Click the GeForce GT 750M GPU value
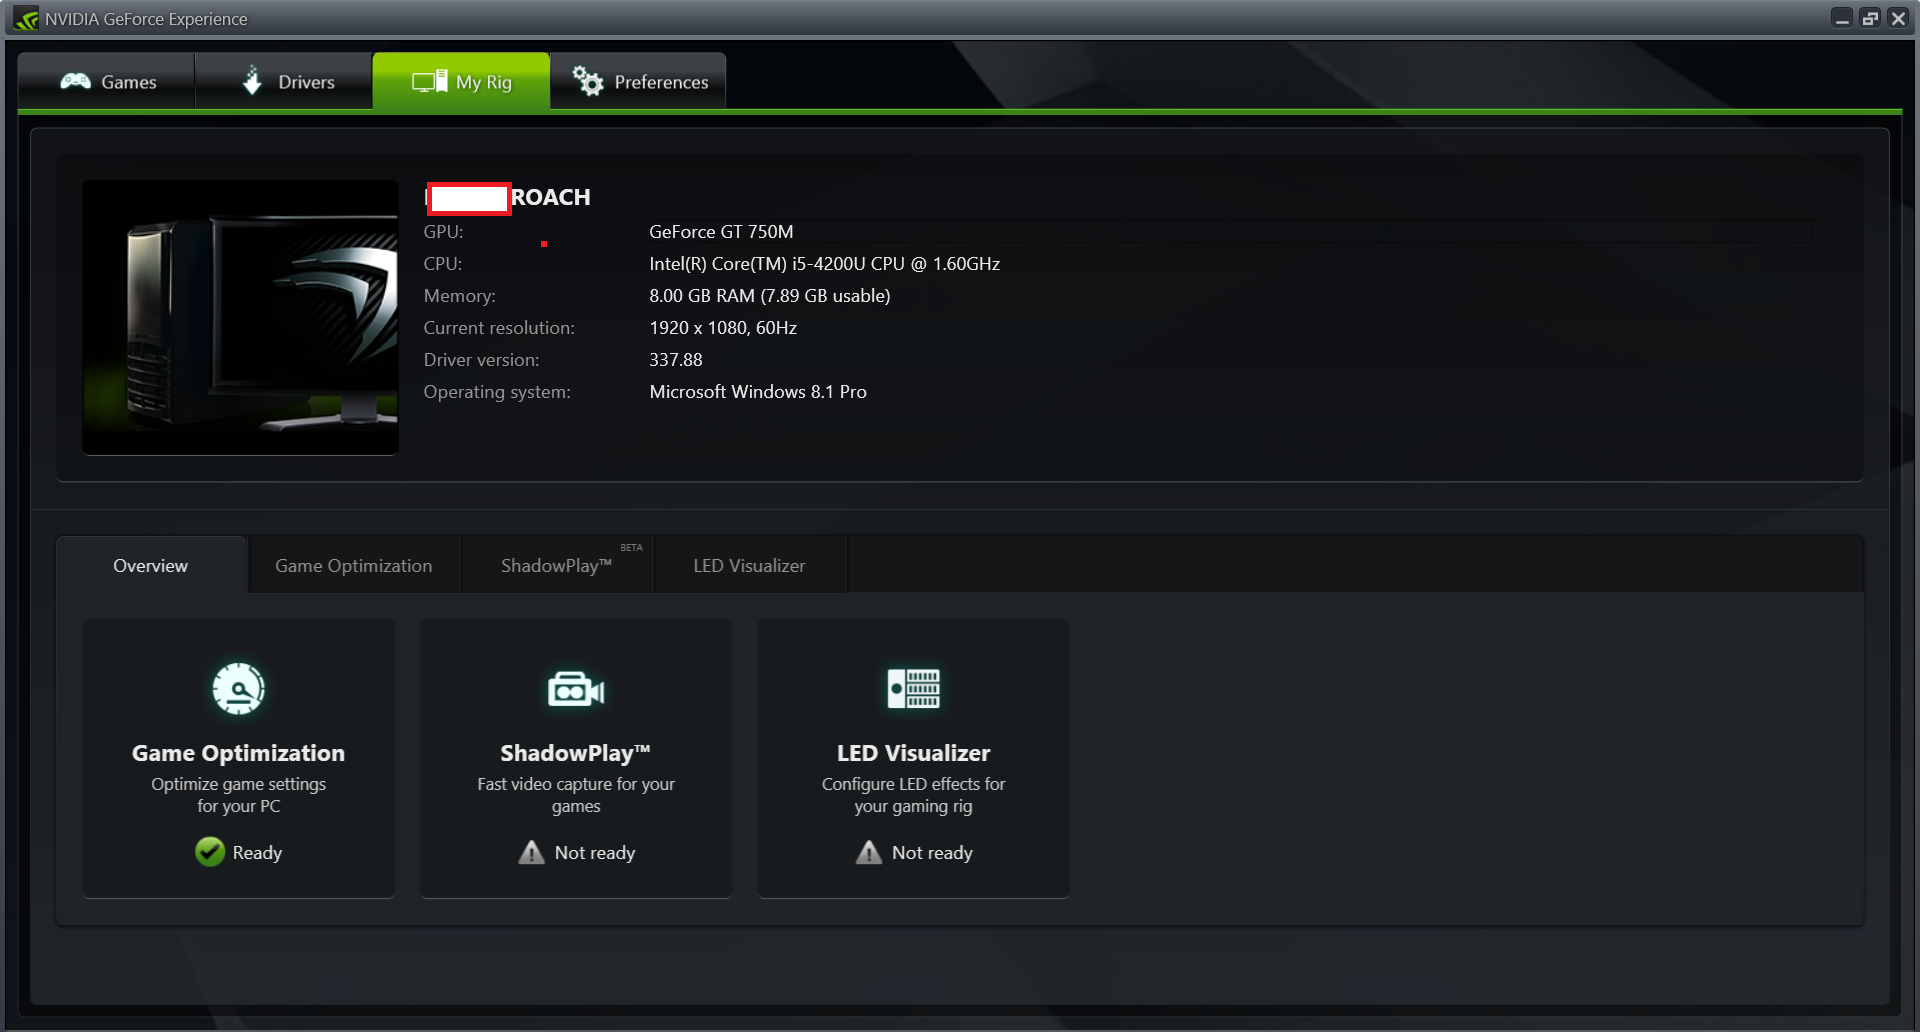The width and height of the screenshot is (1920, 1032). tap(721, 232)
